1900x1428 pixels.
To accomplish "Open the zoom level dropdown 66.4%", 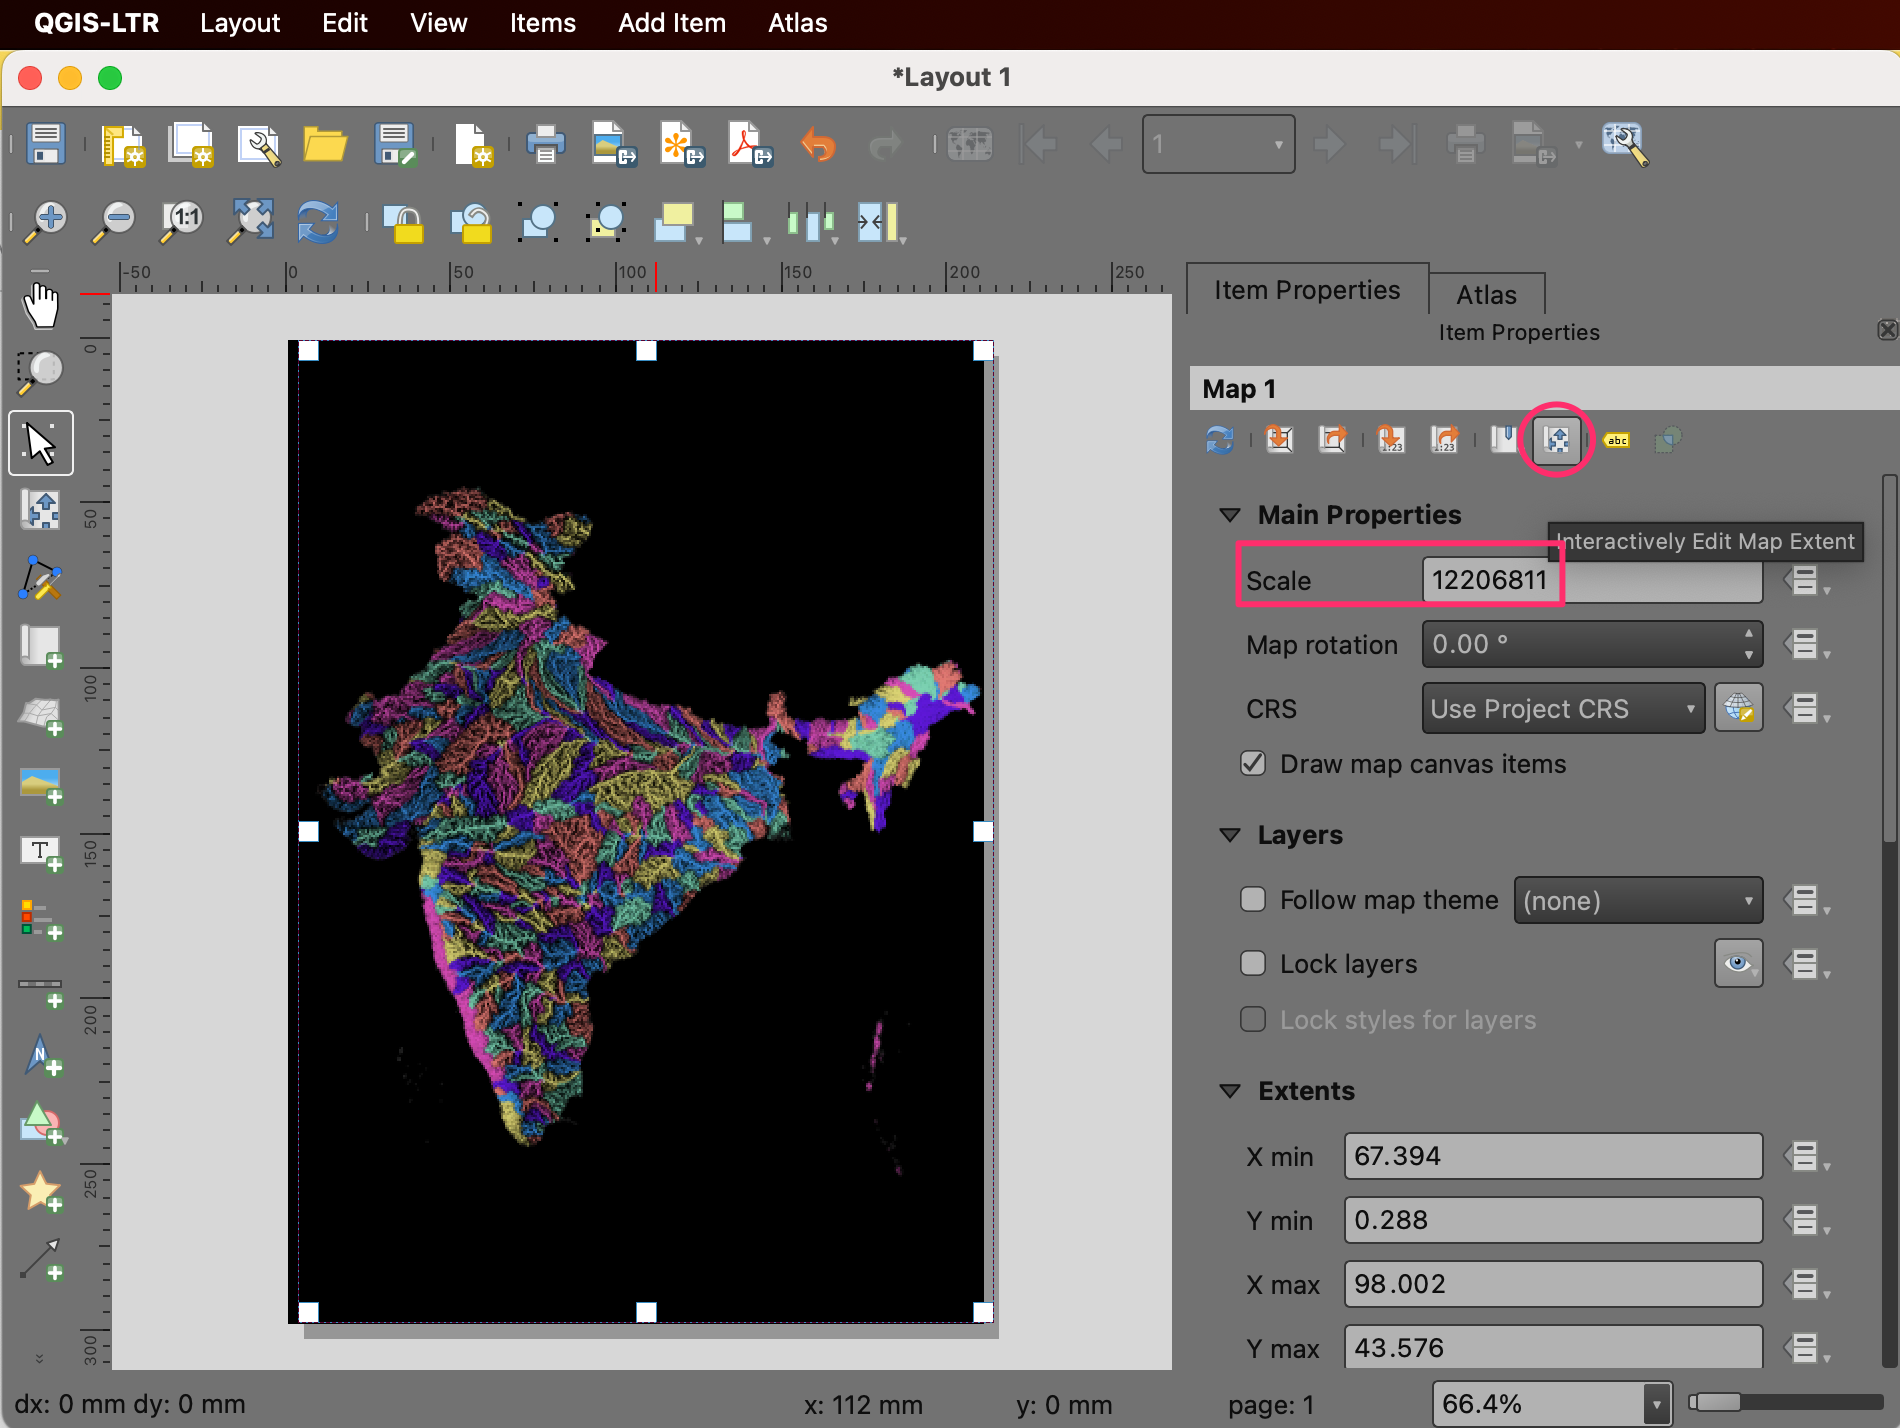I will point(1656,1404).
